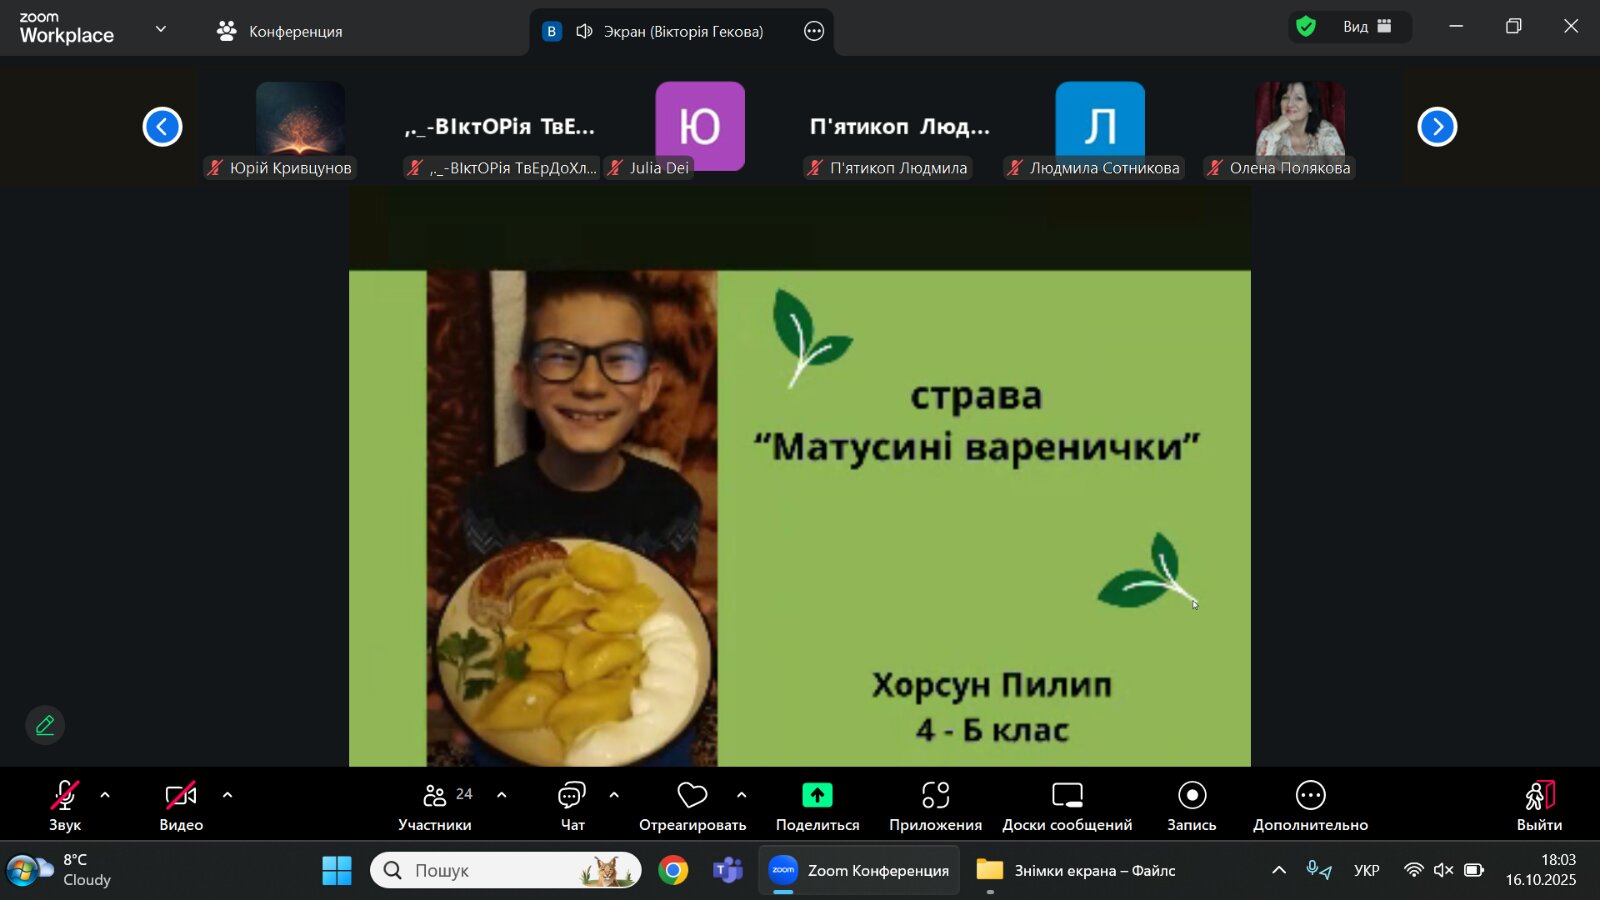This screenshot has width=1600, height=900.
Task: Click inside the Windows search box
Action: [490, 870]
